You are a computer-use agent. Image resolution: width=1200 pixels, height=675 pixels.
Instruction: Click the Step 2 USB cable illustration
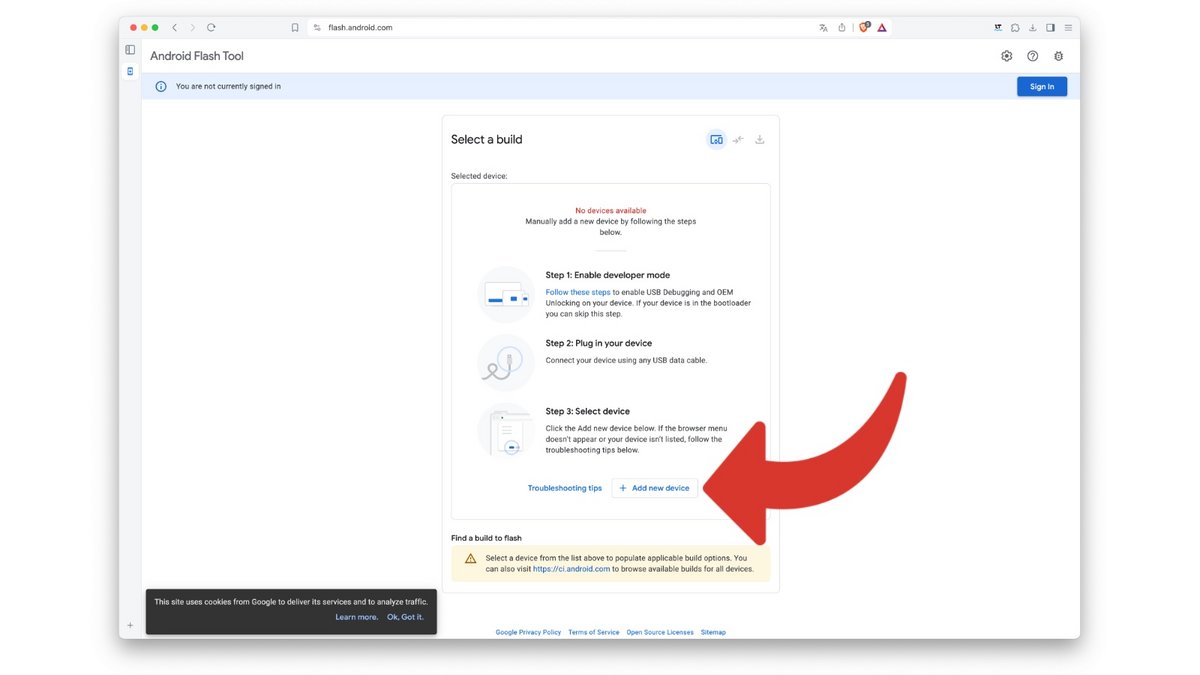tap(506, 363)
